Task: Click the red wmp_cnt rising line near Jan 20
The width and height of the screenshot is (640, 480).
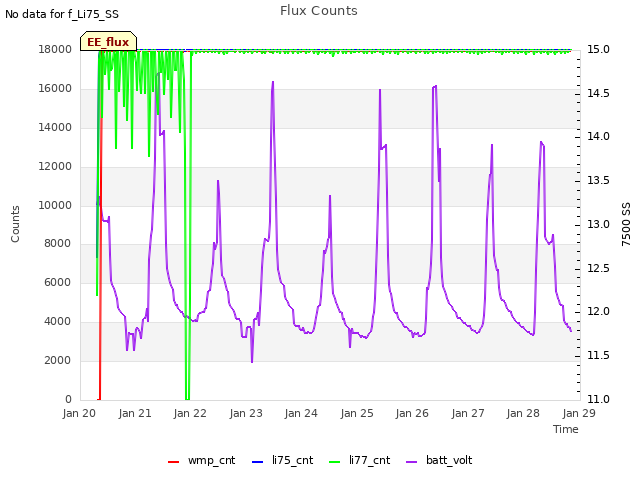Action: [100, 261]
